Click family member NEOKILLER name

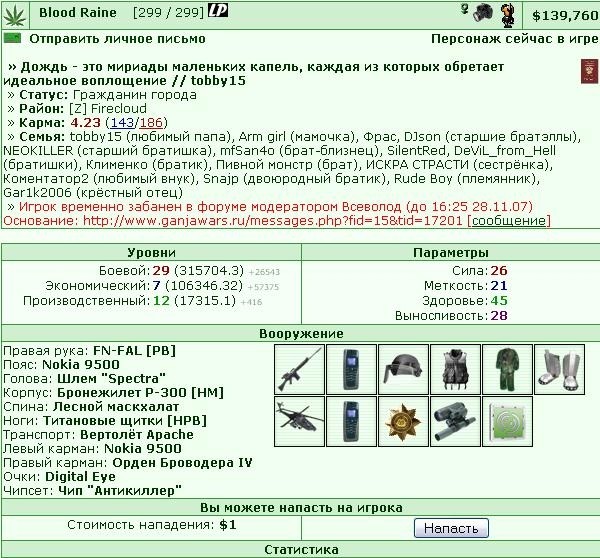coord(38,150)
